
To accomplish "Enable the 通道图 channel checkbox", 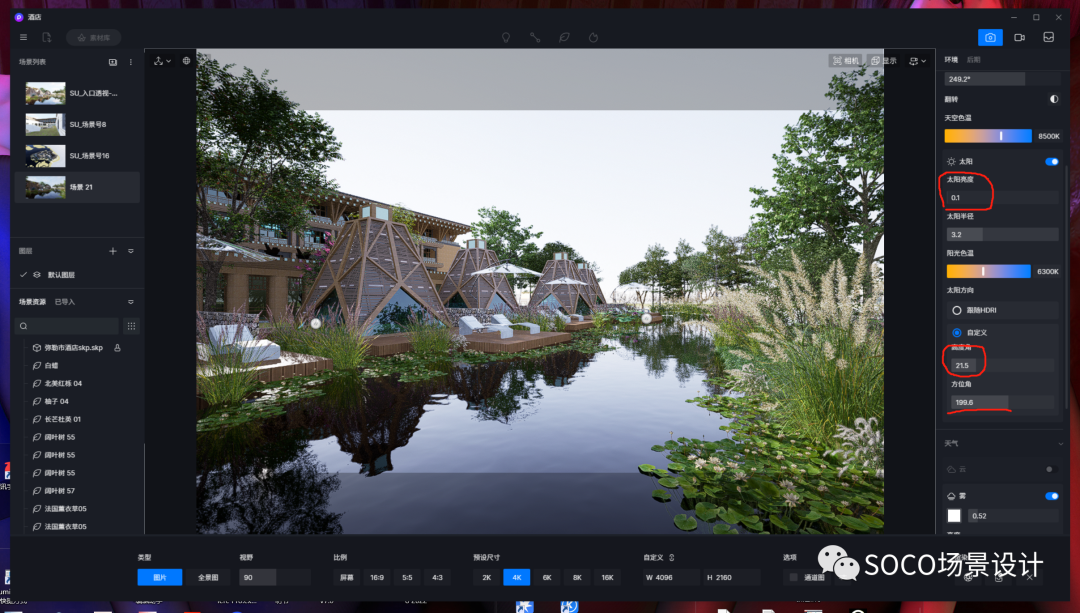I will (x=793, y=577).
